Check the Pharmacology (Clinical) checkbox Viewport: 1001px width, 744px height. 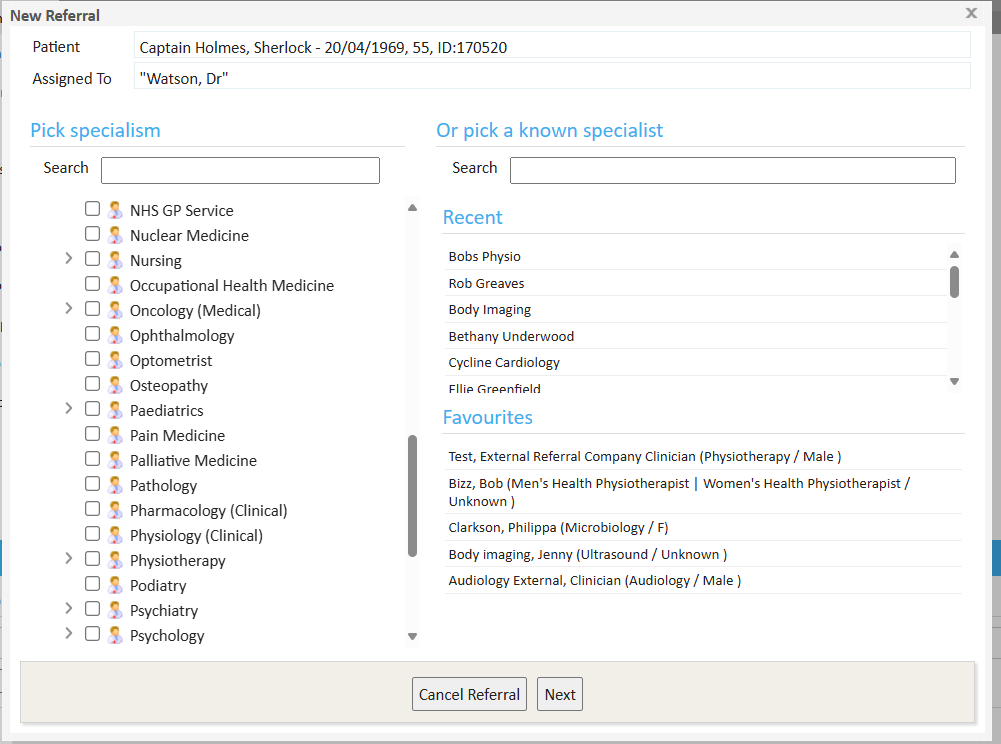pyautogui.click(x=92, y=509)
